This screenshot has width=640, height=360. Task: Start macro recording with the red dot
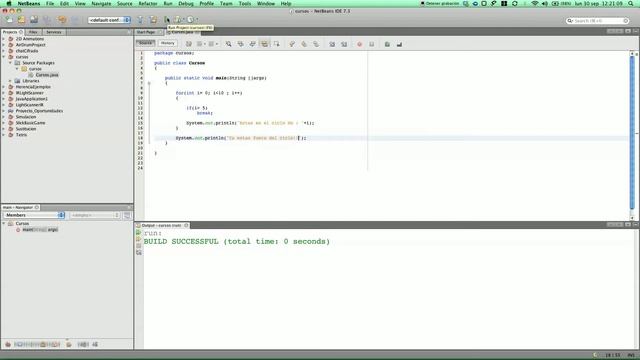tap(360, 44)
